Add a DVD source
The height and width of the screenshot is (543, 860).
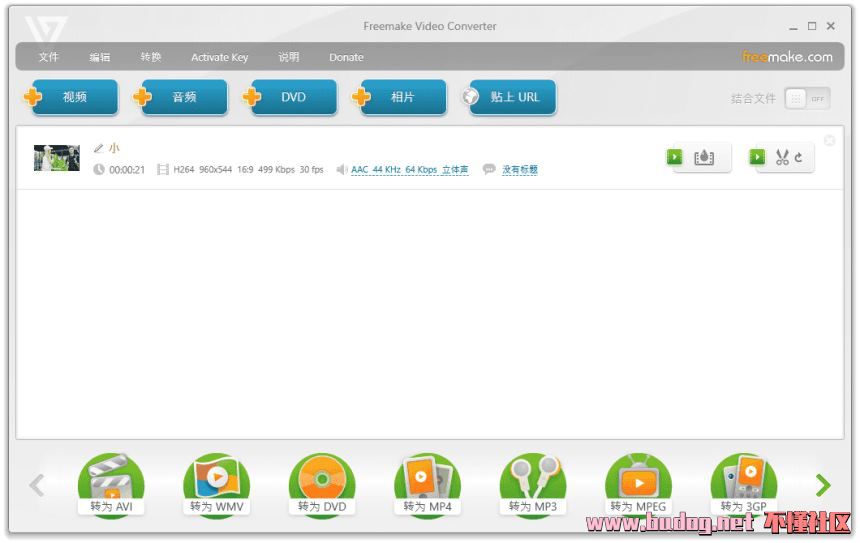(x=291, y=97)
